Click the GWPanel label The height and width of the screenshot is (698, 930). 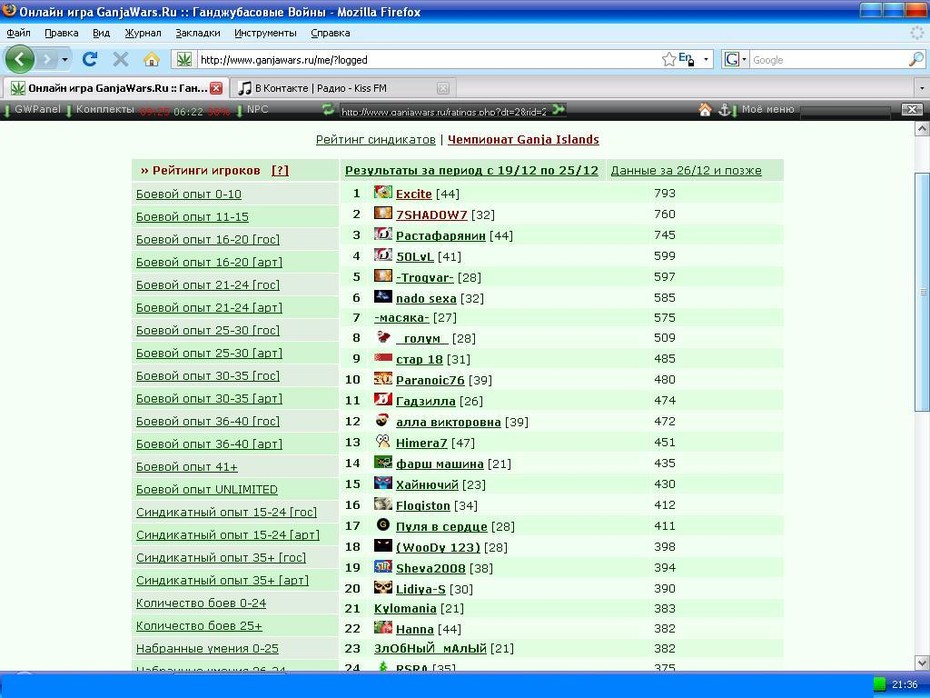coord(37,109)
